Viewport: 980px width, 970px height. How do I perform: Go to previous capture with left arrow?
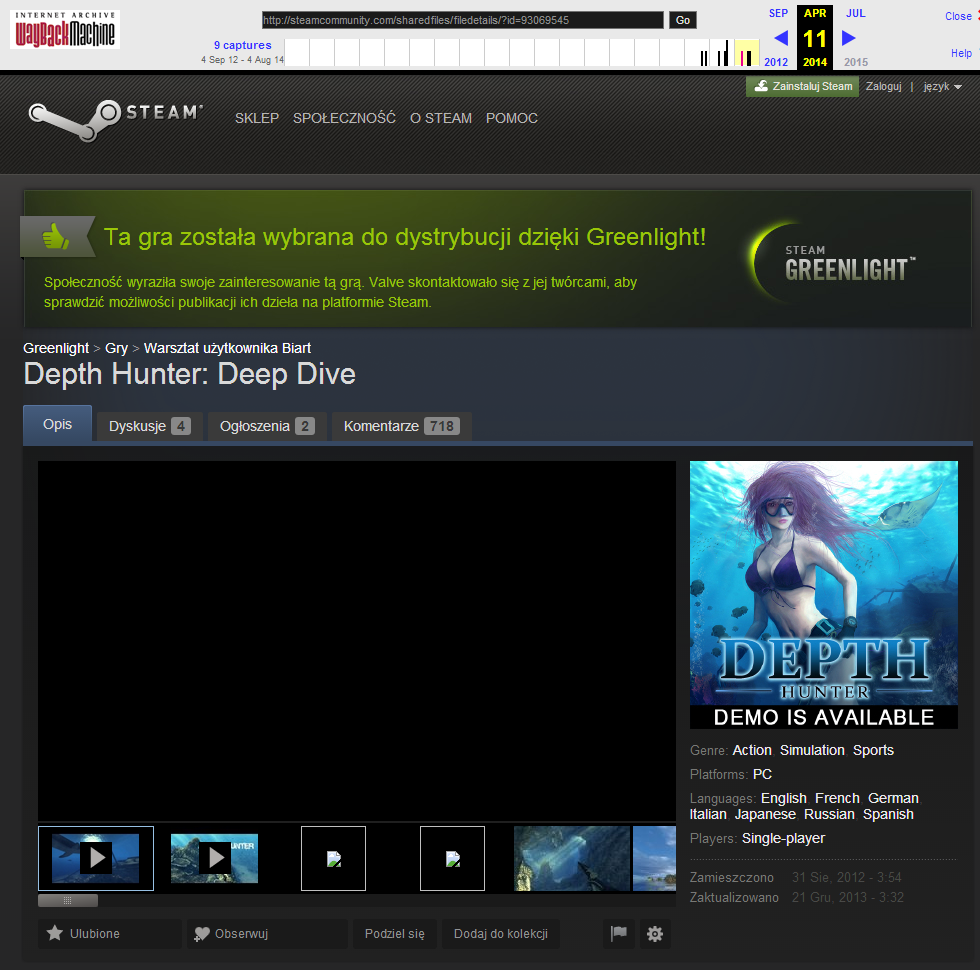tap(781, 38)
